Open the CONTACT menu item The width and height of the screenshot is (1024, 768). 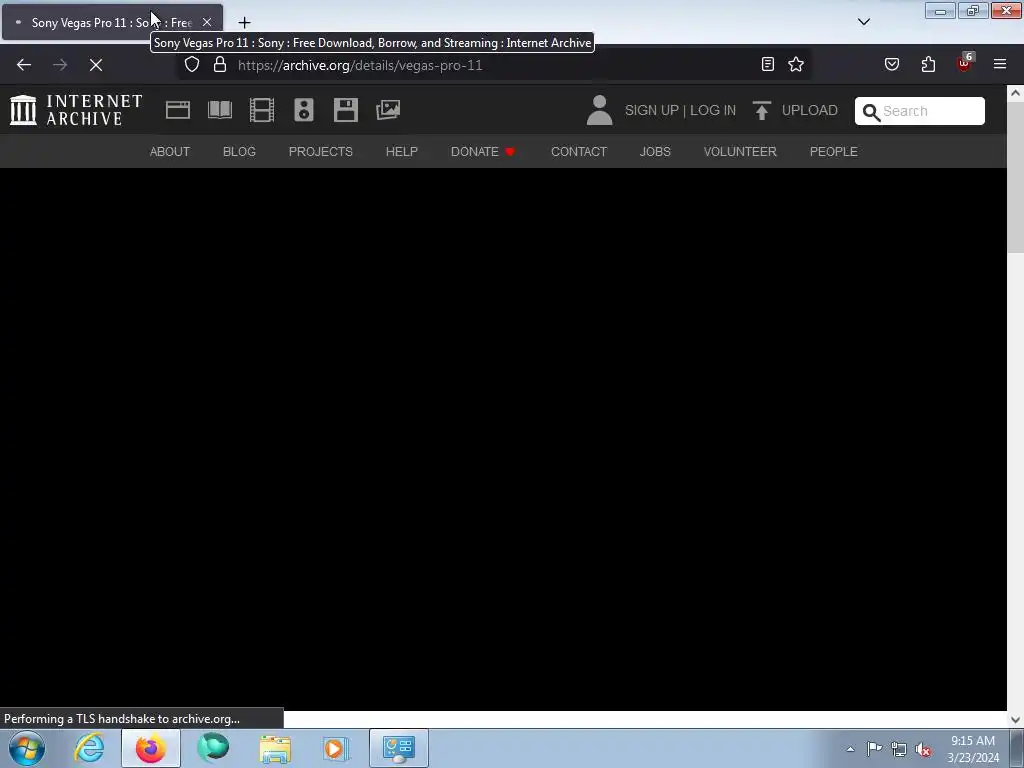point(579,152)
